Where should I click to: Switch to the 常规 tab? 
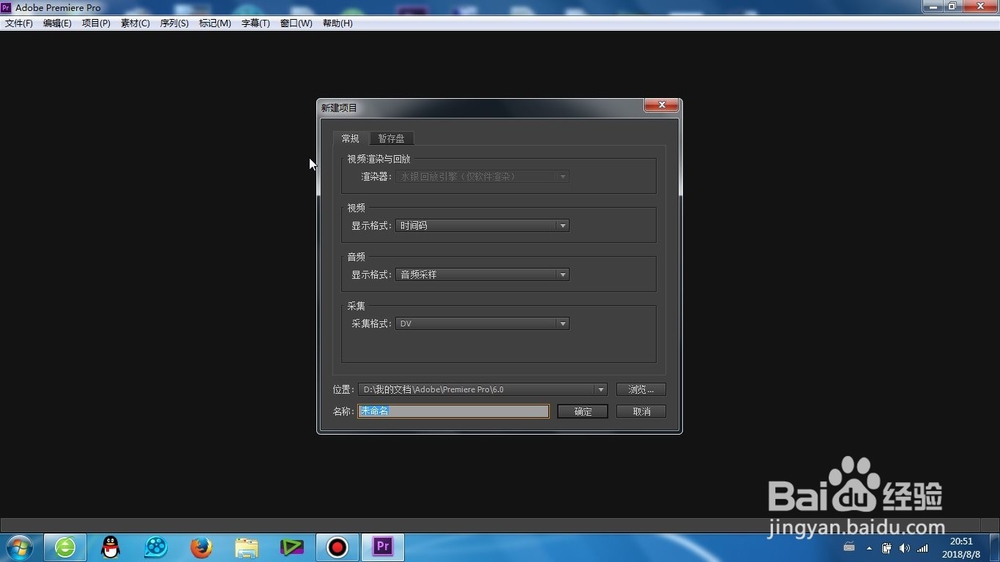tap(350, 138)
